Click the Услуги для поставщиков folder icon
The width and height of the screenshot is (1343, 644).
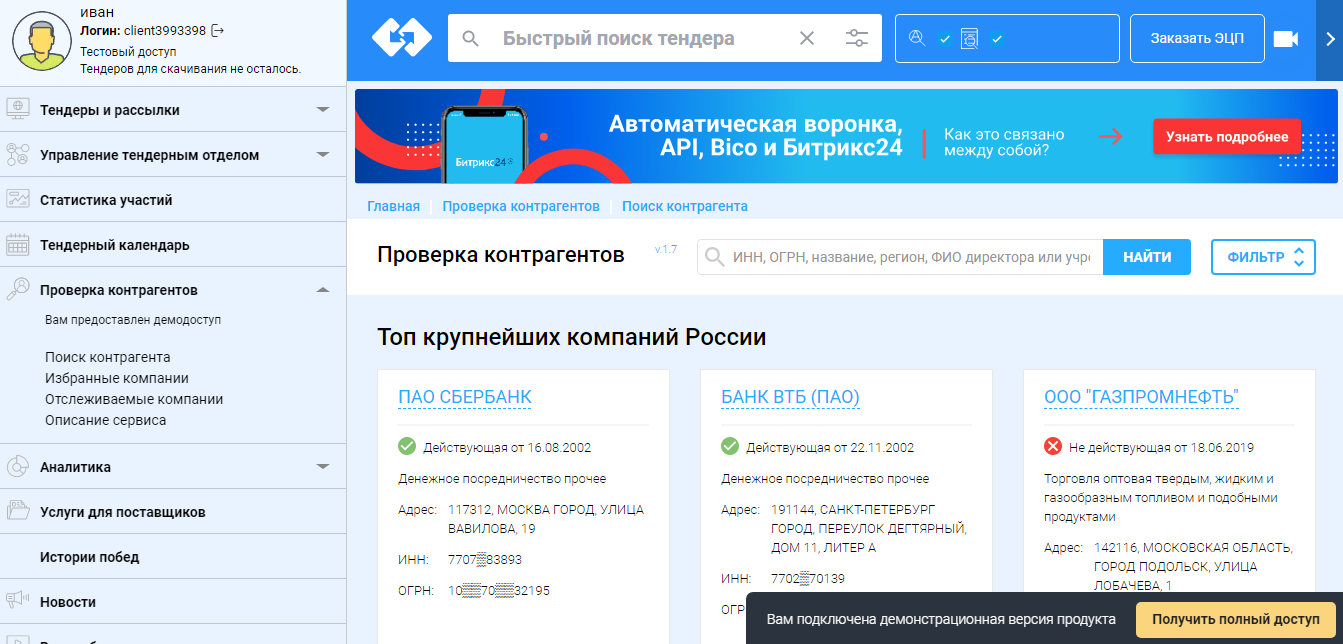pyautogui.click(x=18, y=511)
